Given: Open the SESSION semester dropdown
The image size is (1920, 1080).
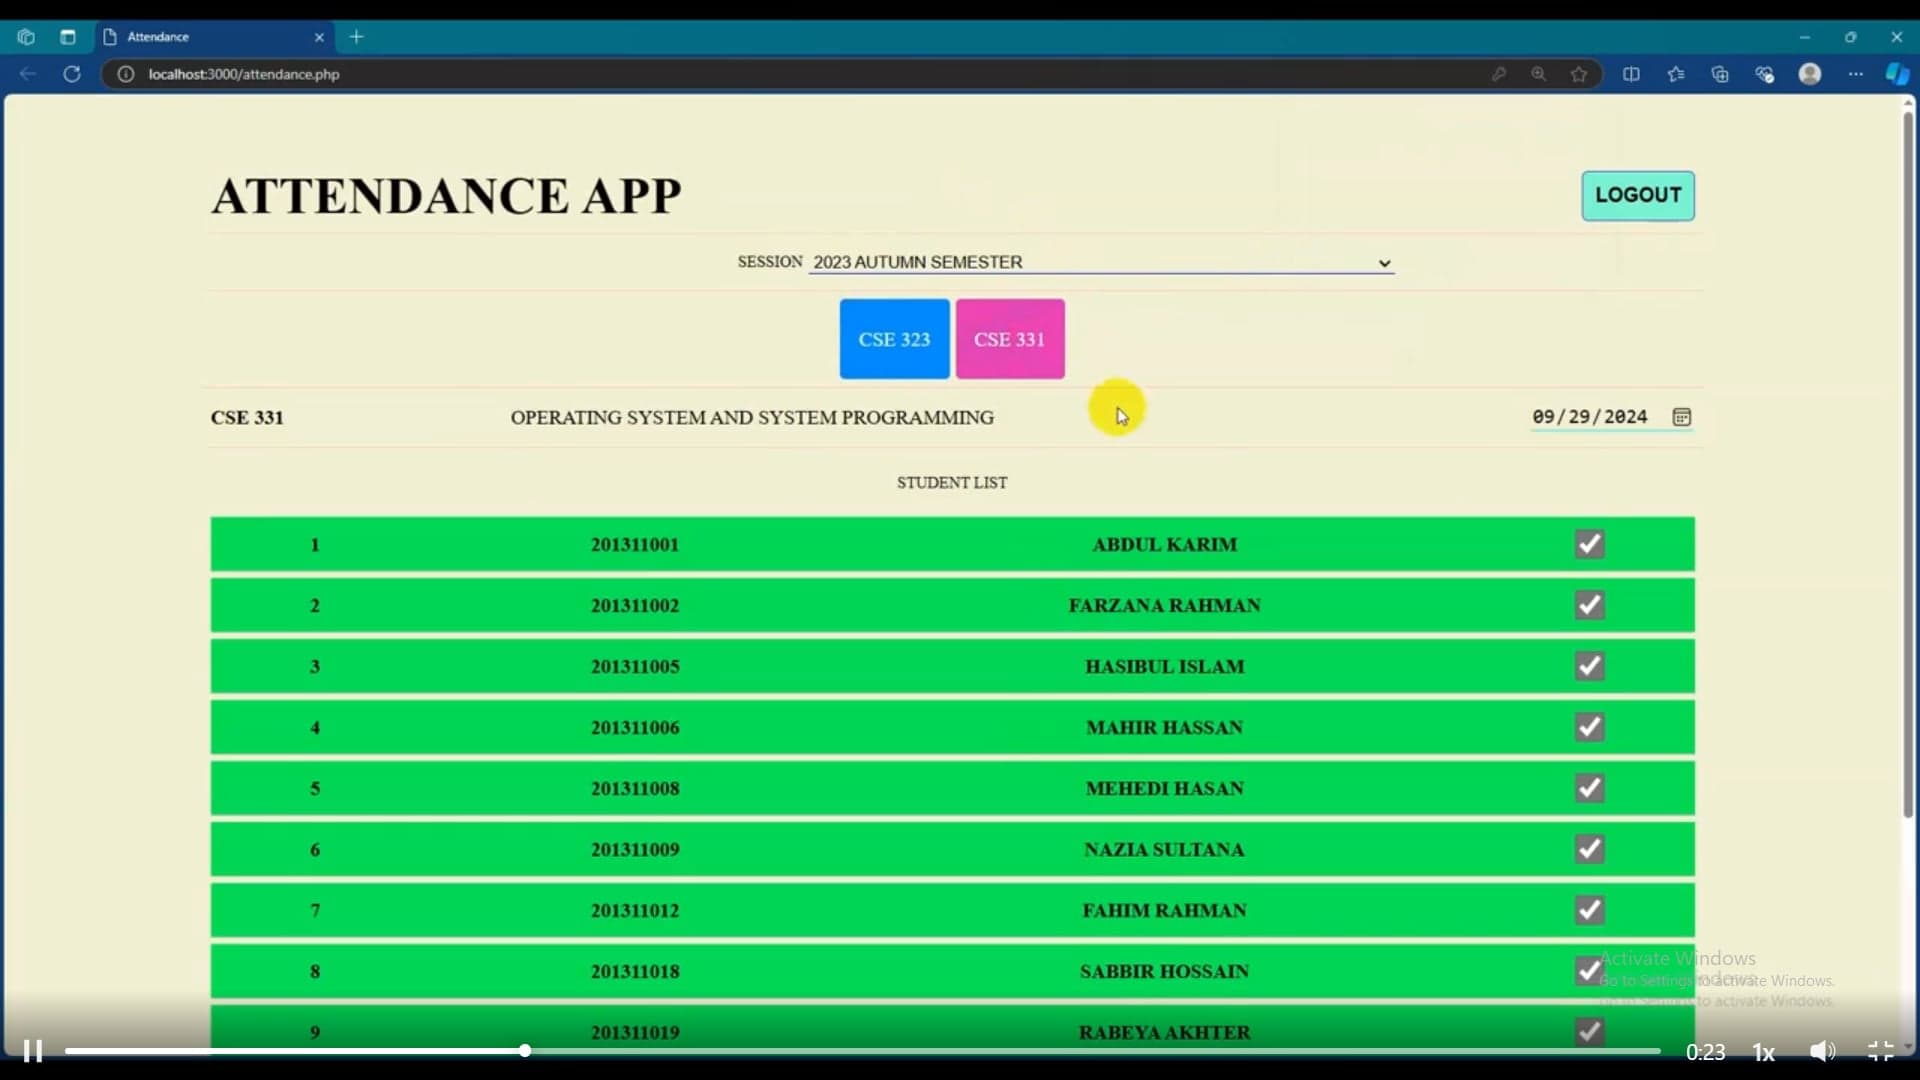Looking at the screenshot, I should 1101,262.
